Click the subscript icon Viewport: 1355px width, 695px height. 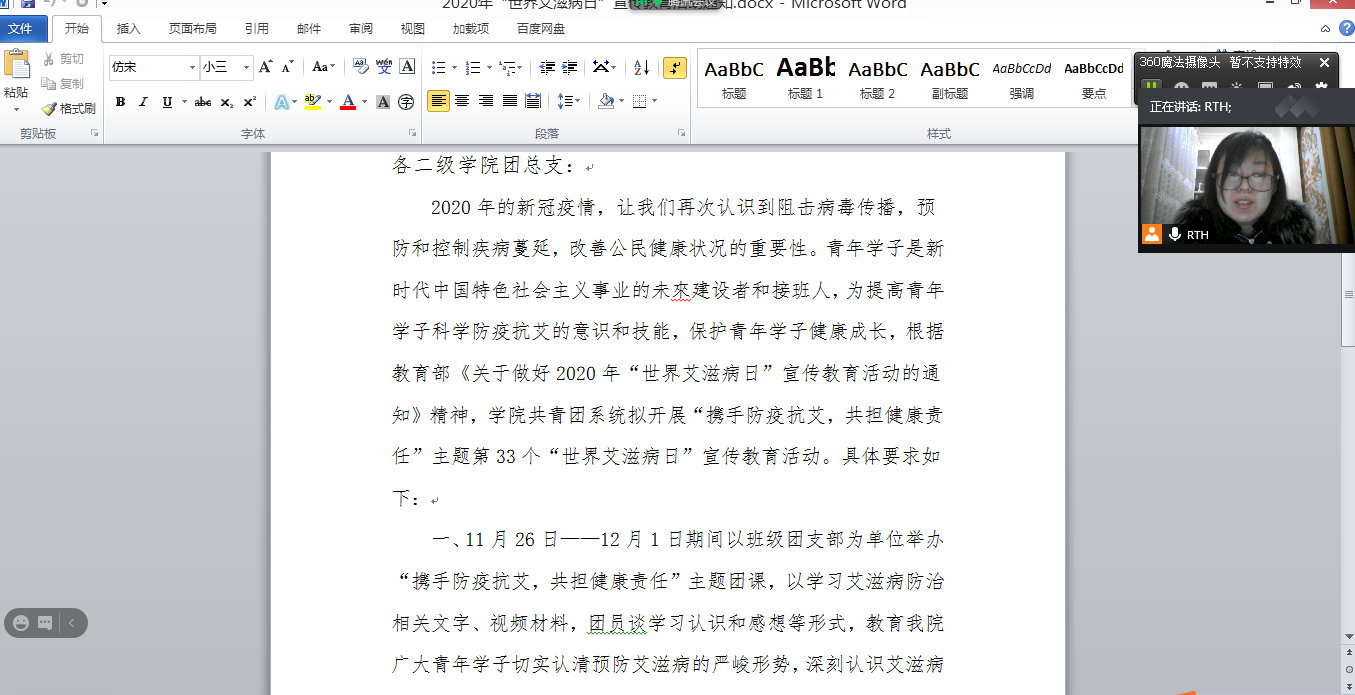(x=227, y=102)
